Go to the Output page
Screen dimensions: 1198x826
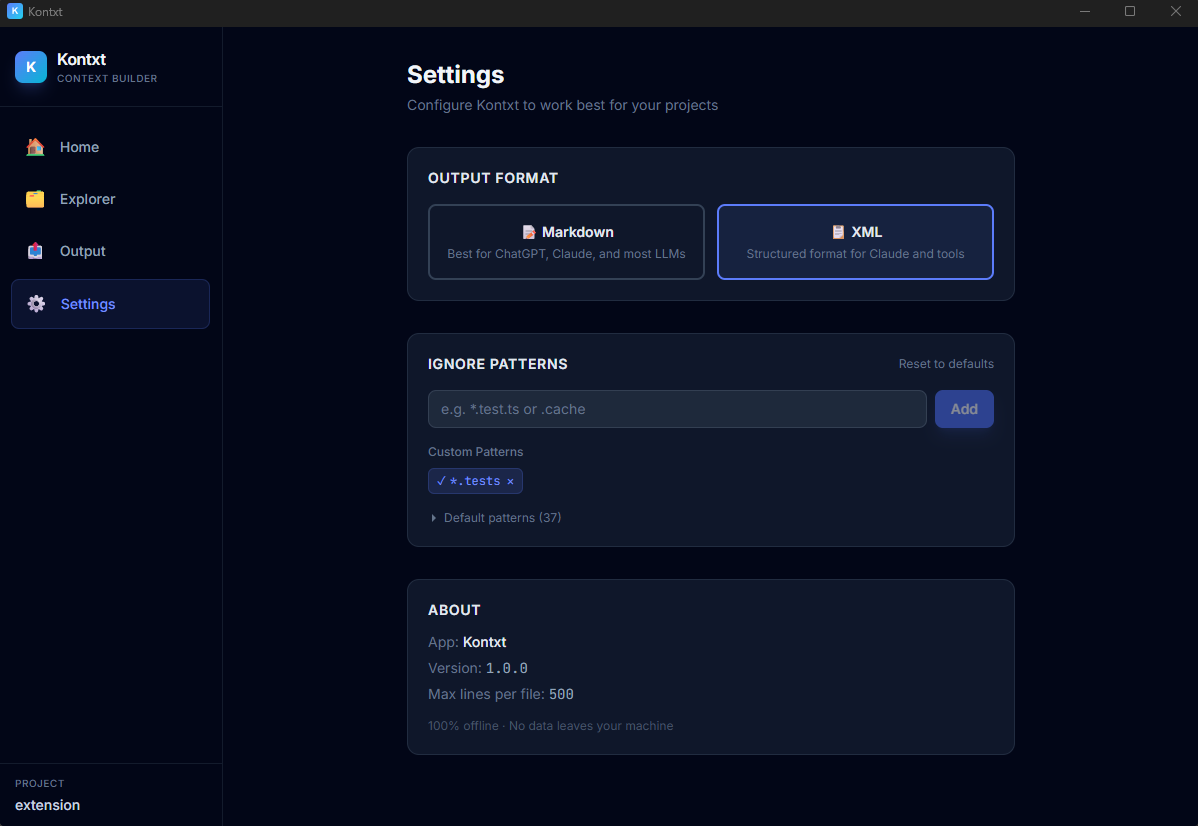tap(110, 251)
